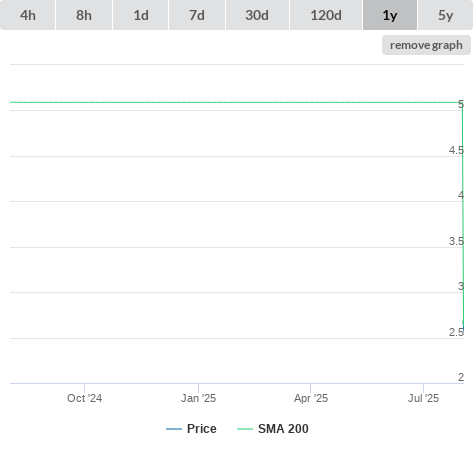Switch to the 8h time range
This screenshot has height=455, width=474.
pos(84,15)
